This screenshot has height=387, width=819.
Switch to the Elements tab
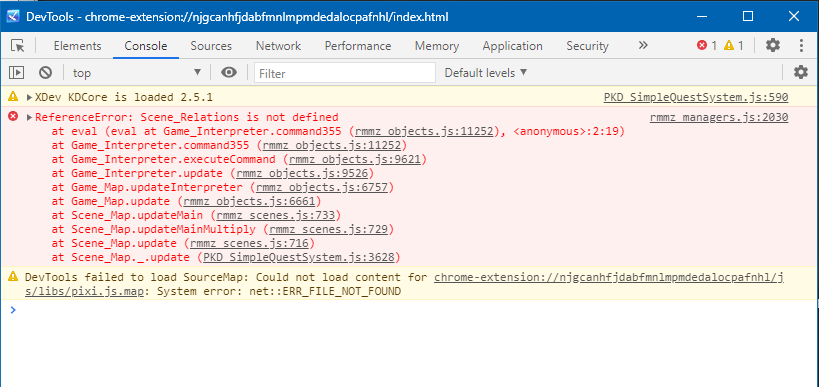[x=77, y=46]
